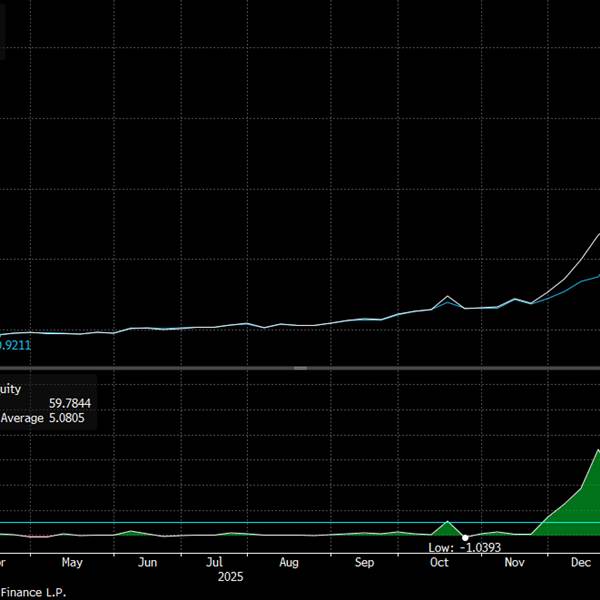This screenshot has width=600, height=600.
Task: Select the Jul label on the time axis
Action: (215, 563)
